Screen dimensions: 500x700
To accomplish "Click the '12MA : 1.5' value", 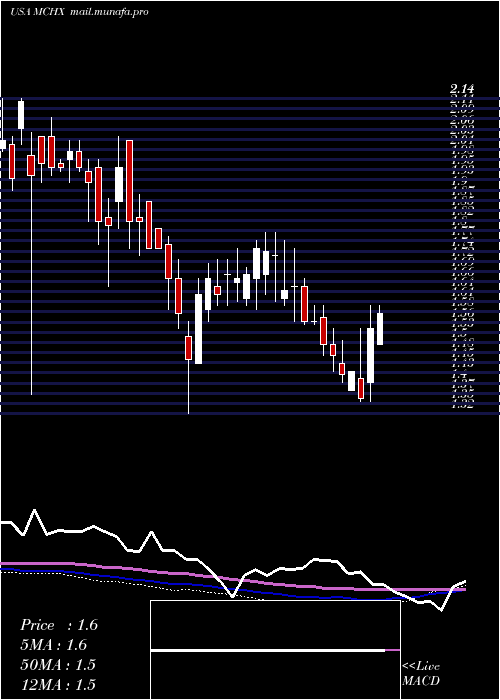I will pyautogui.click(x=58, y=684).
